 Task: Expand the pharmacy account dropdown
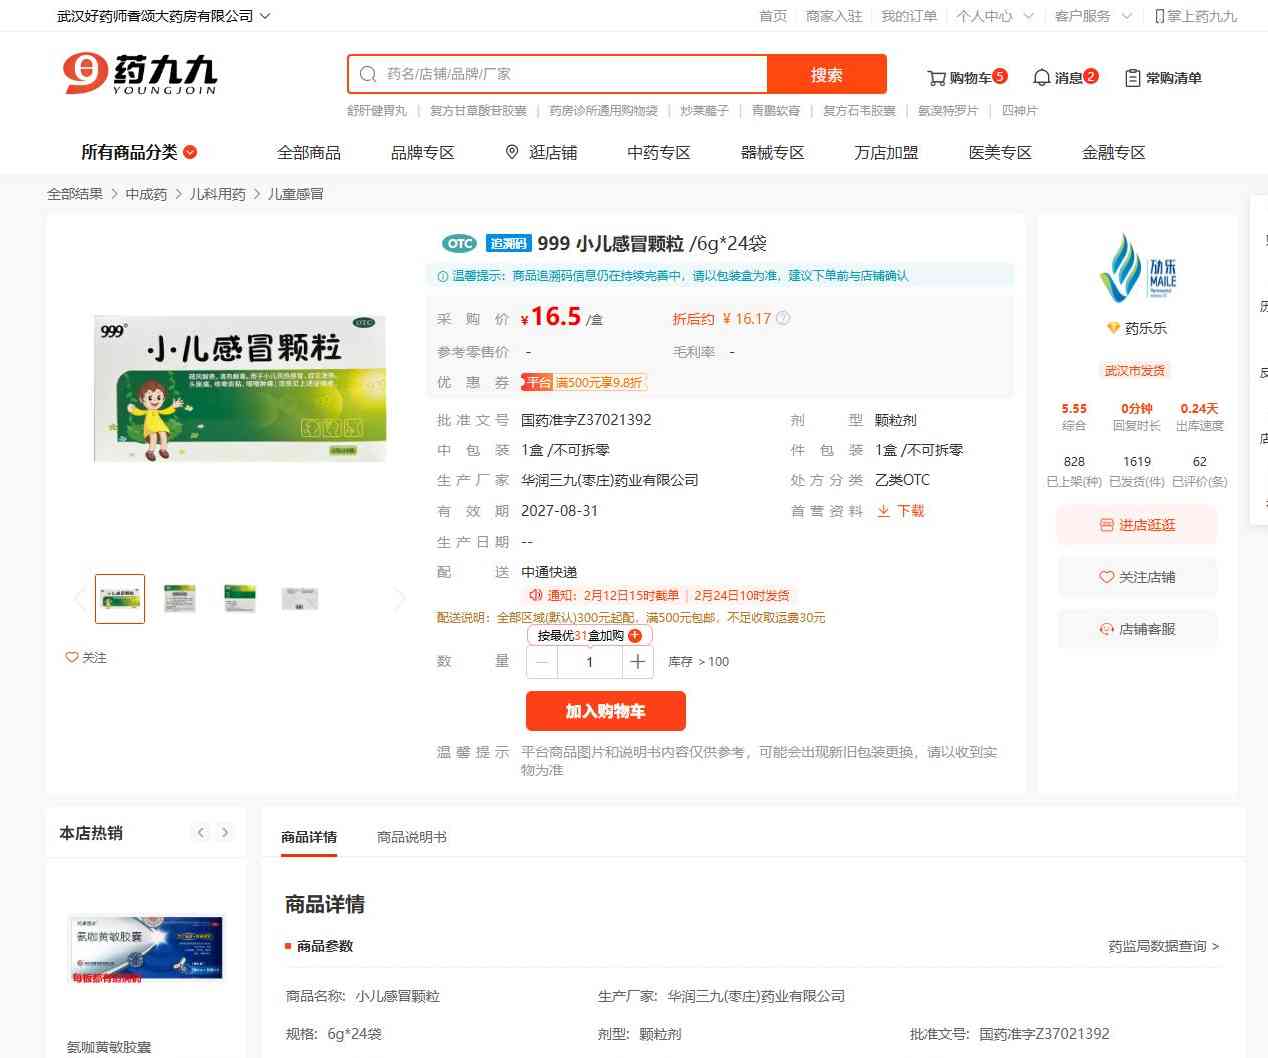pos(265,16)
